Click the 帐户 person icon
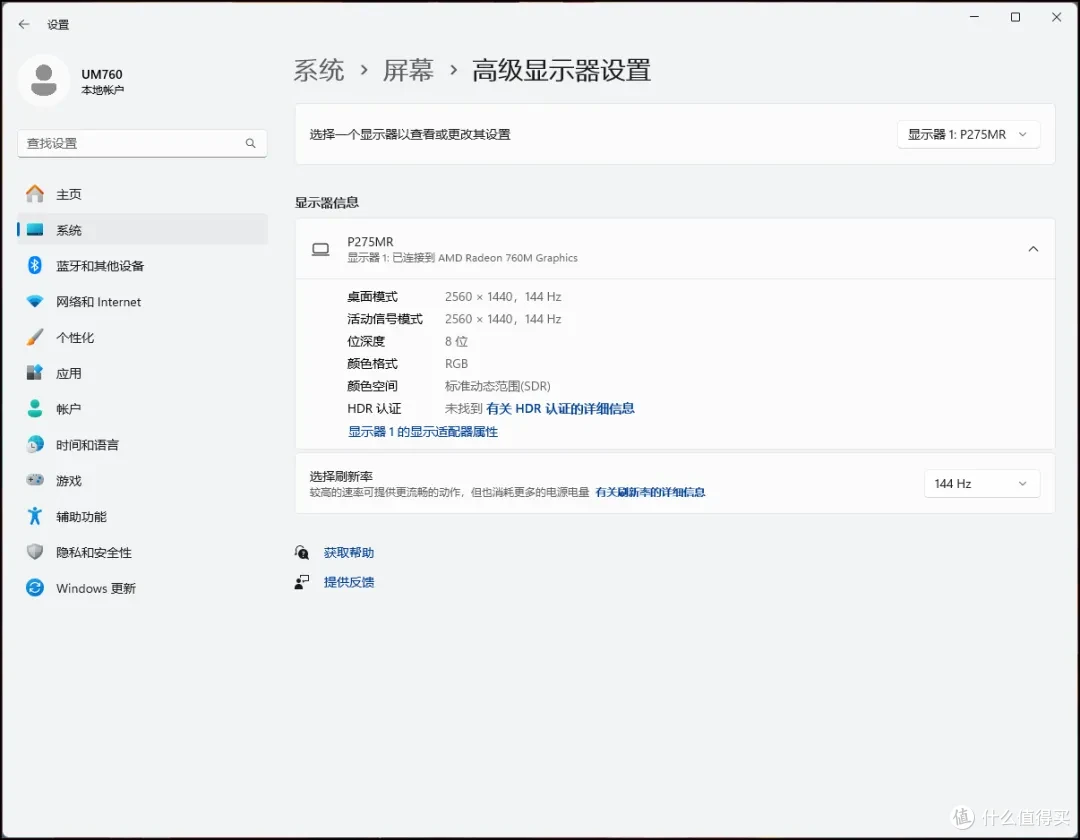 point(35,409)
